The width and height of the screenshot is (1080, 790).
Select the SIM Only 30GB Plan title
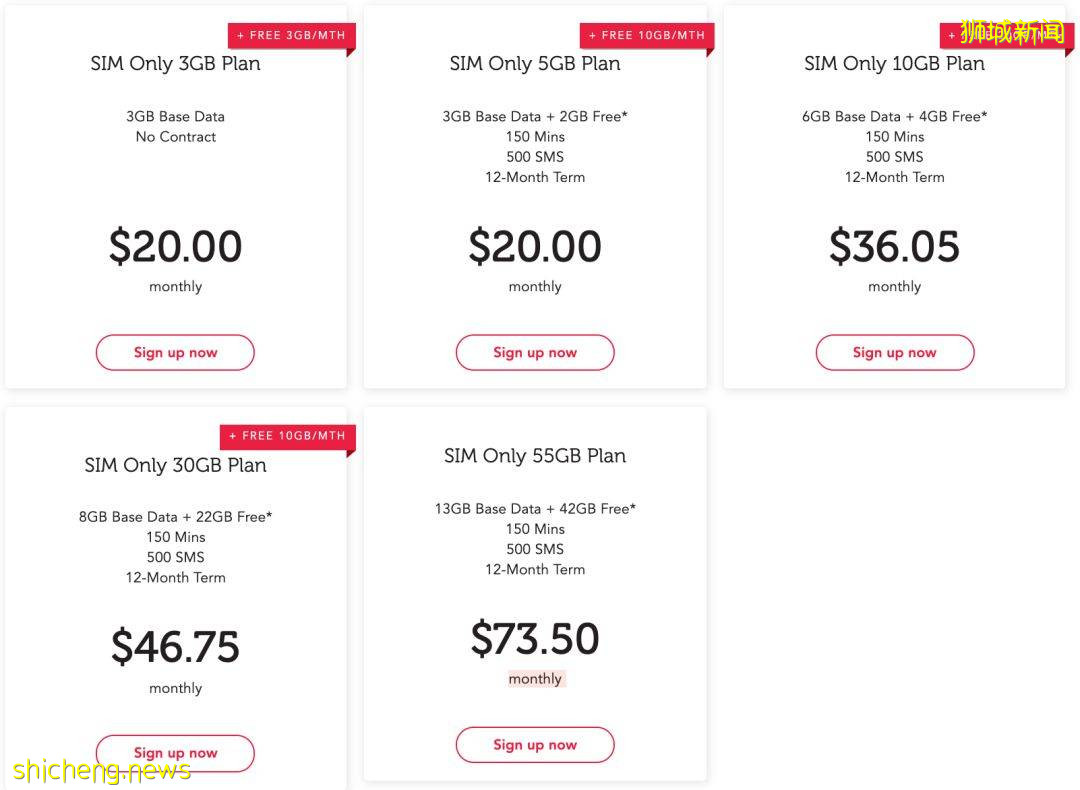pyautogui.click(x=175, y=465)
